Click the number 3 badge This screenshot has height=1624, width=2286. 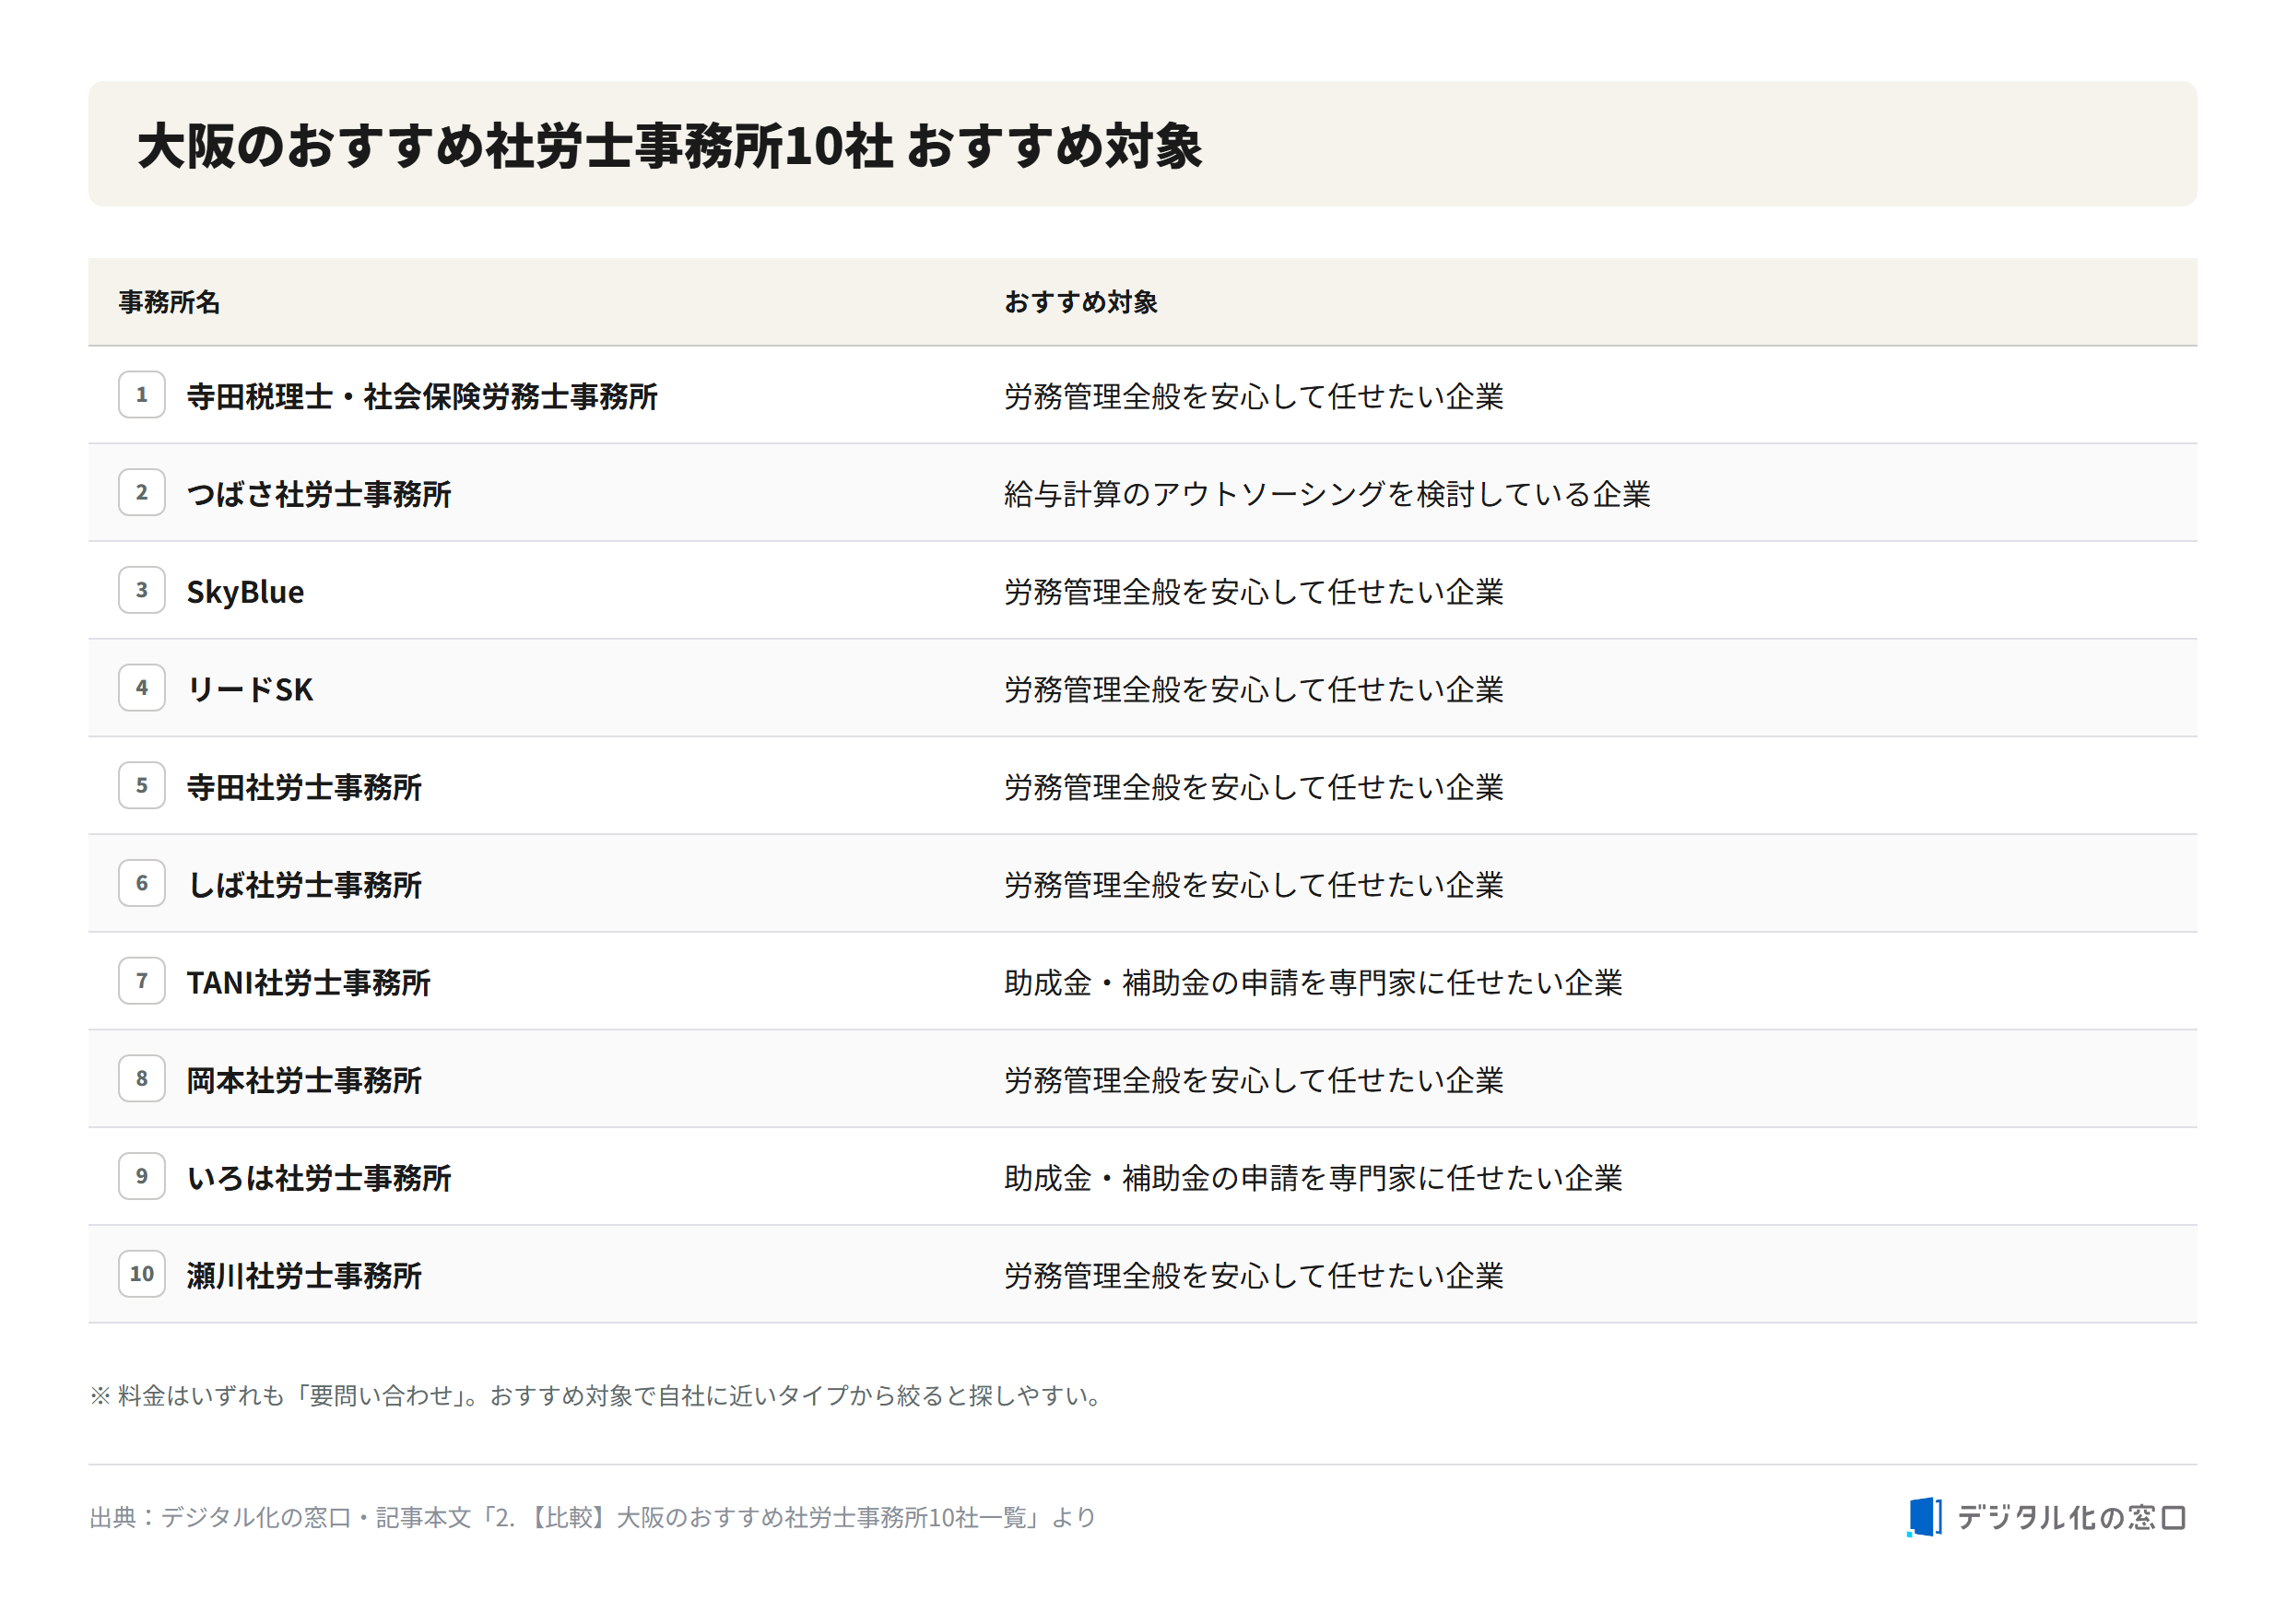coord(142,590)
